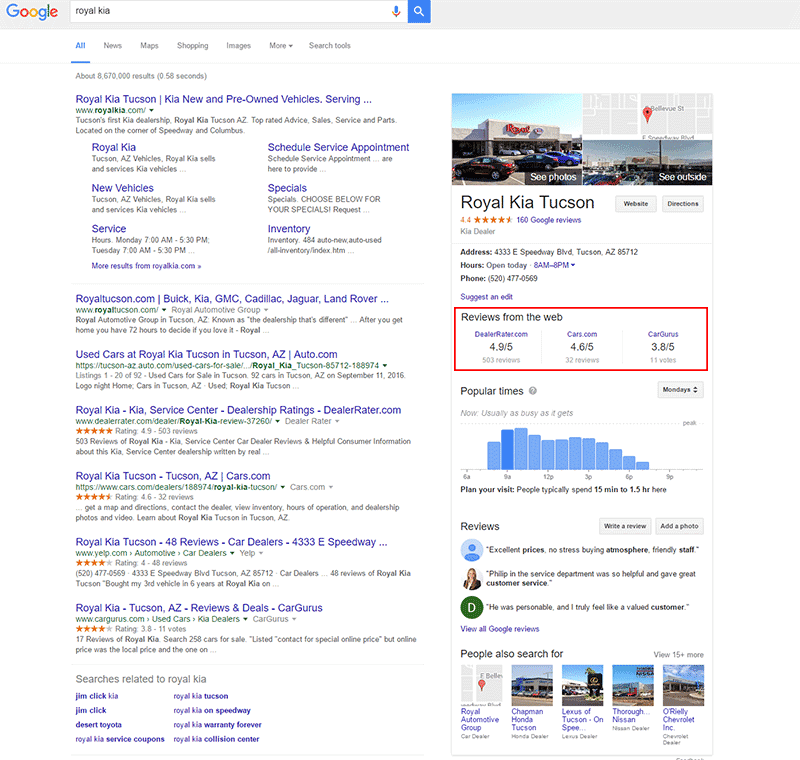Click View 15+ more link
800x760 pixels.
point(679,654)
